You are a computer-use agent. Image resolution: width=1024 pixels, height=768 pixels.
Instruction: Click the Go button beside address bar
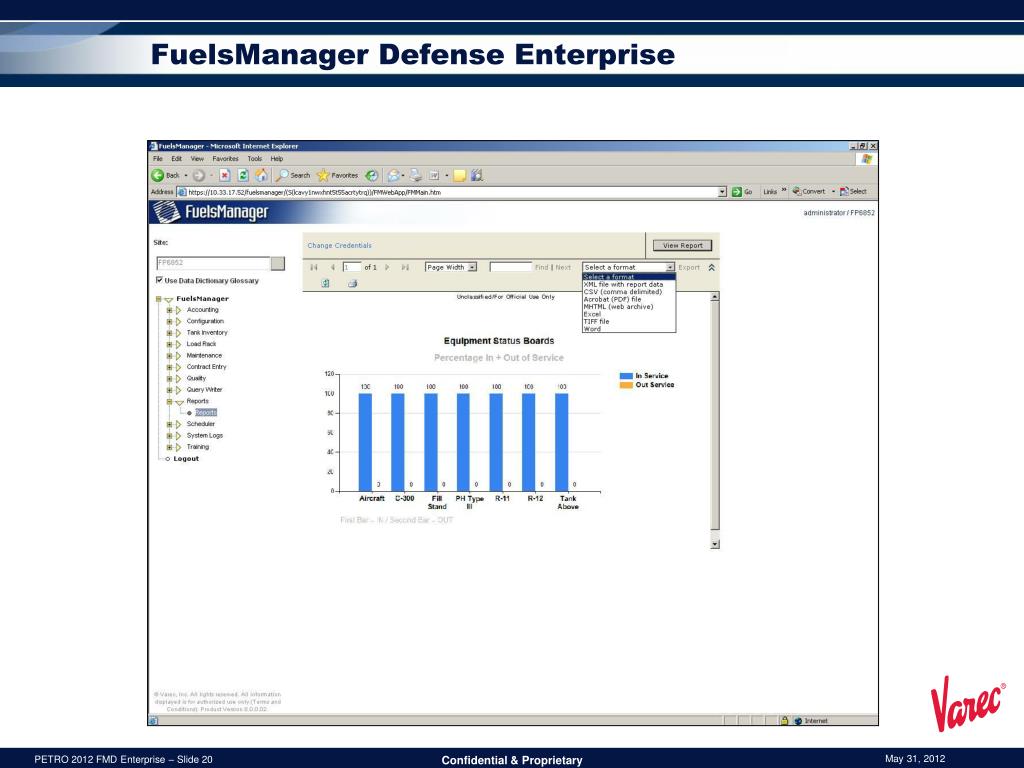coord(741,191)
